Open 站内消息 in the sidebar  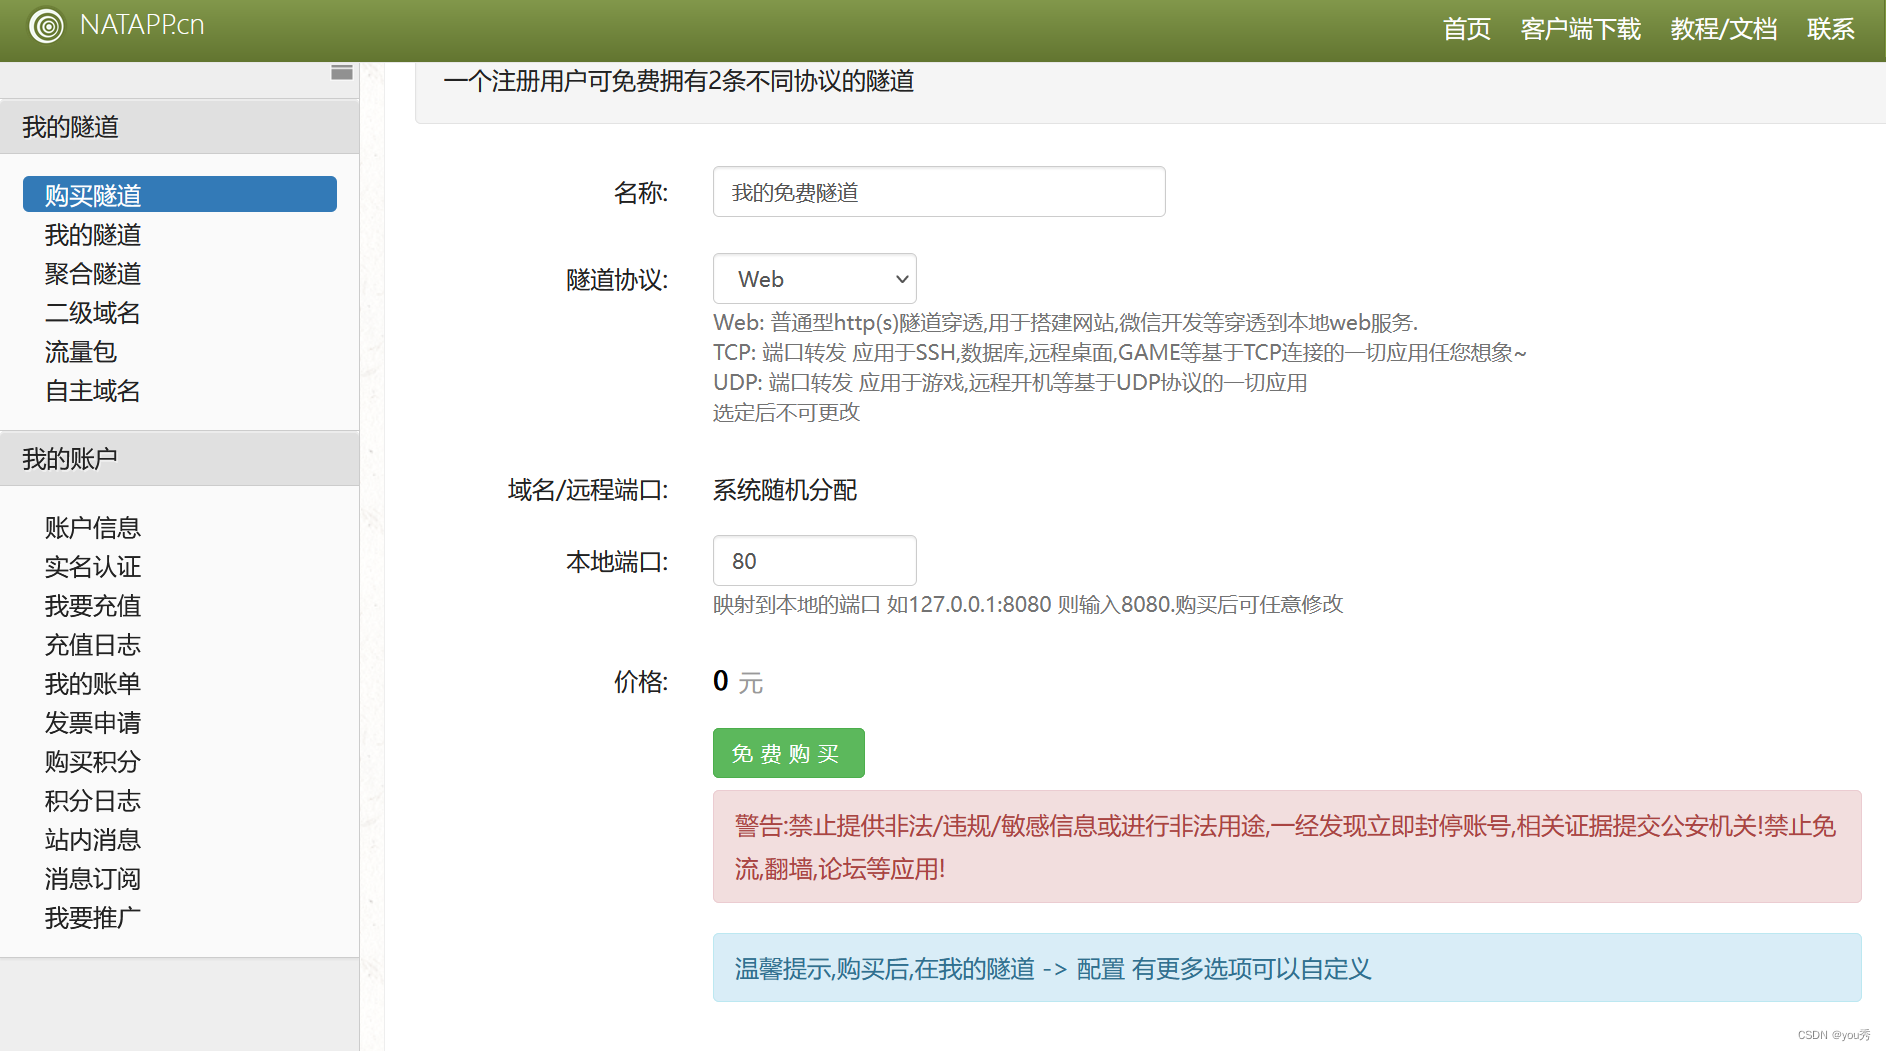pos(93,840)
